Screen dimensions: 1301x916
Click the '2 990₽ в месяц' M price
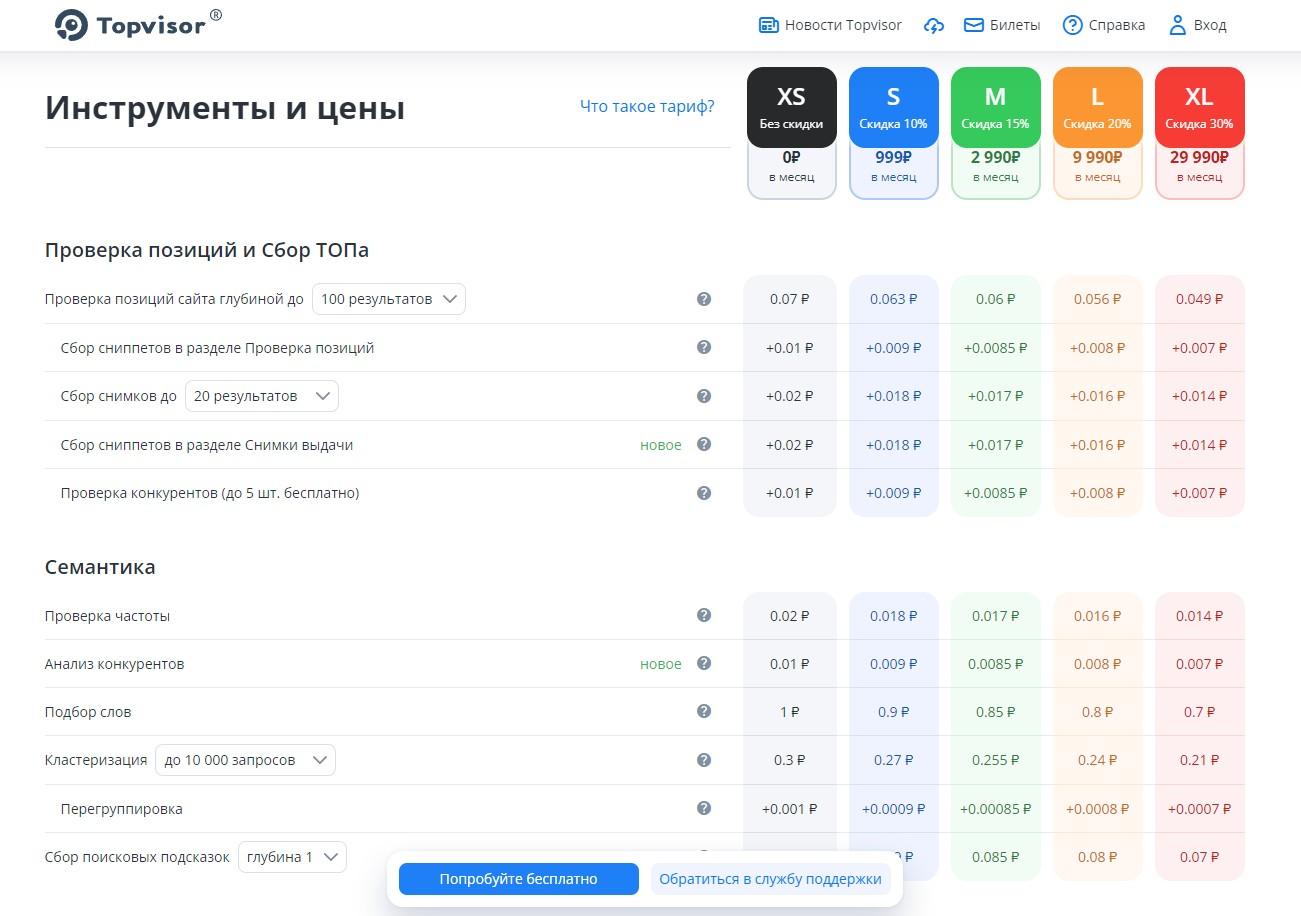(x=995, y=166)
